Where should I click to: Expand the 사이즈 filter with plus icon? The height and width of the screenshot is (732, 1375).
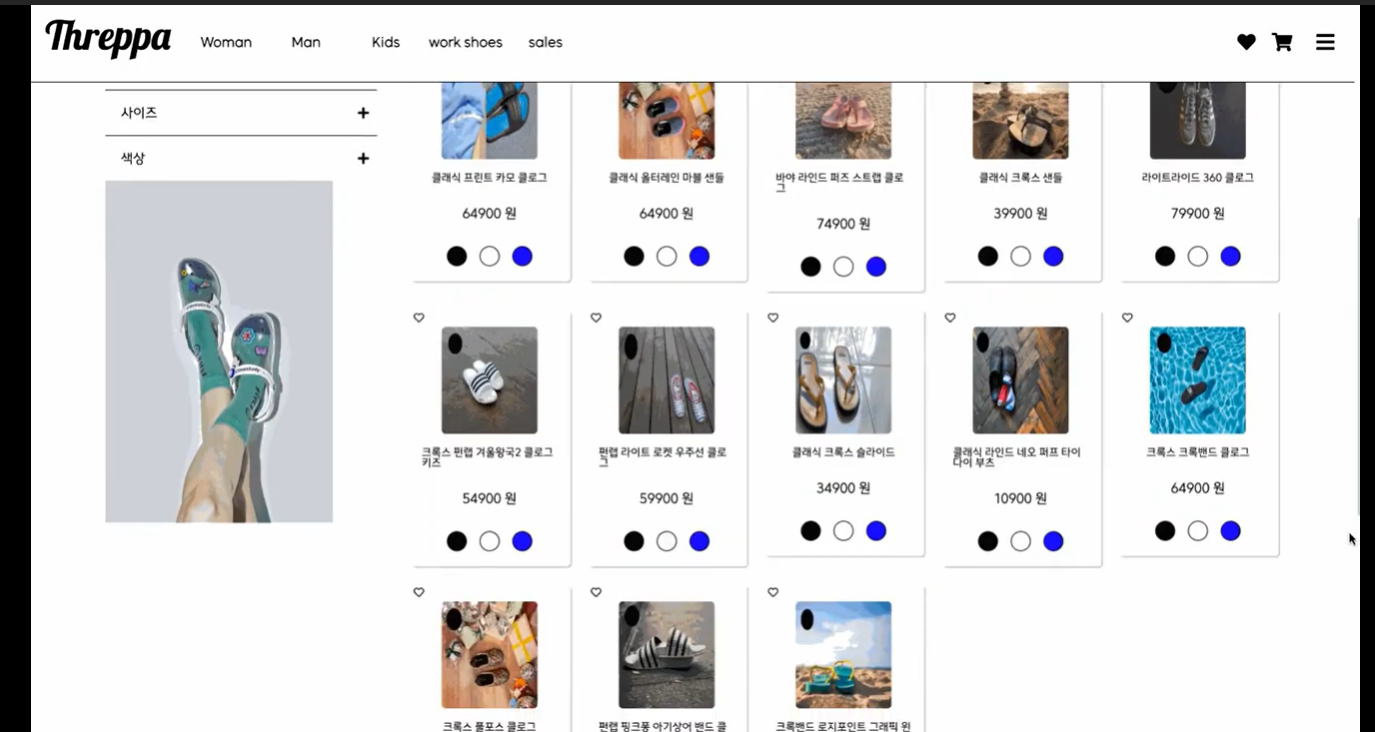click(x=363, y=113)
